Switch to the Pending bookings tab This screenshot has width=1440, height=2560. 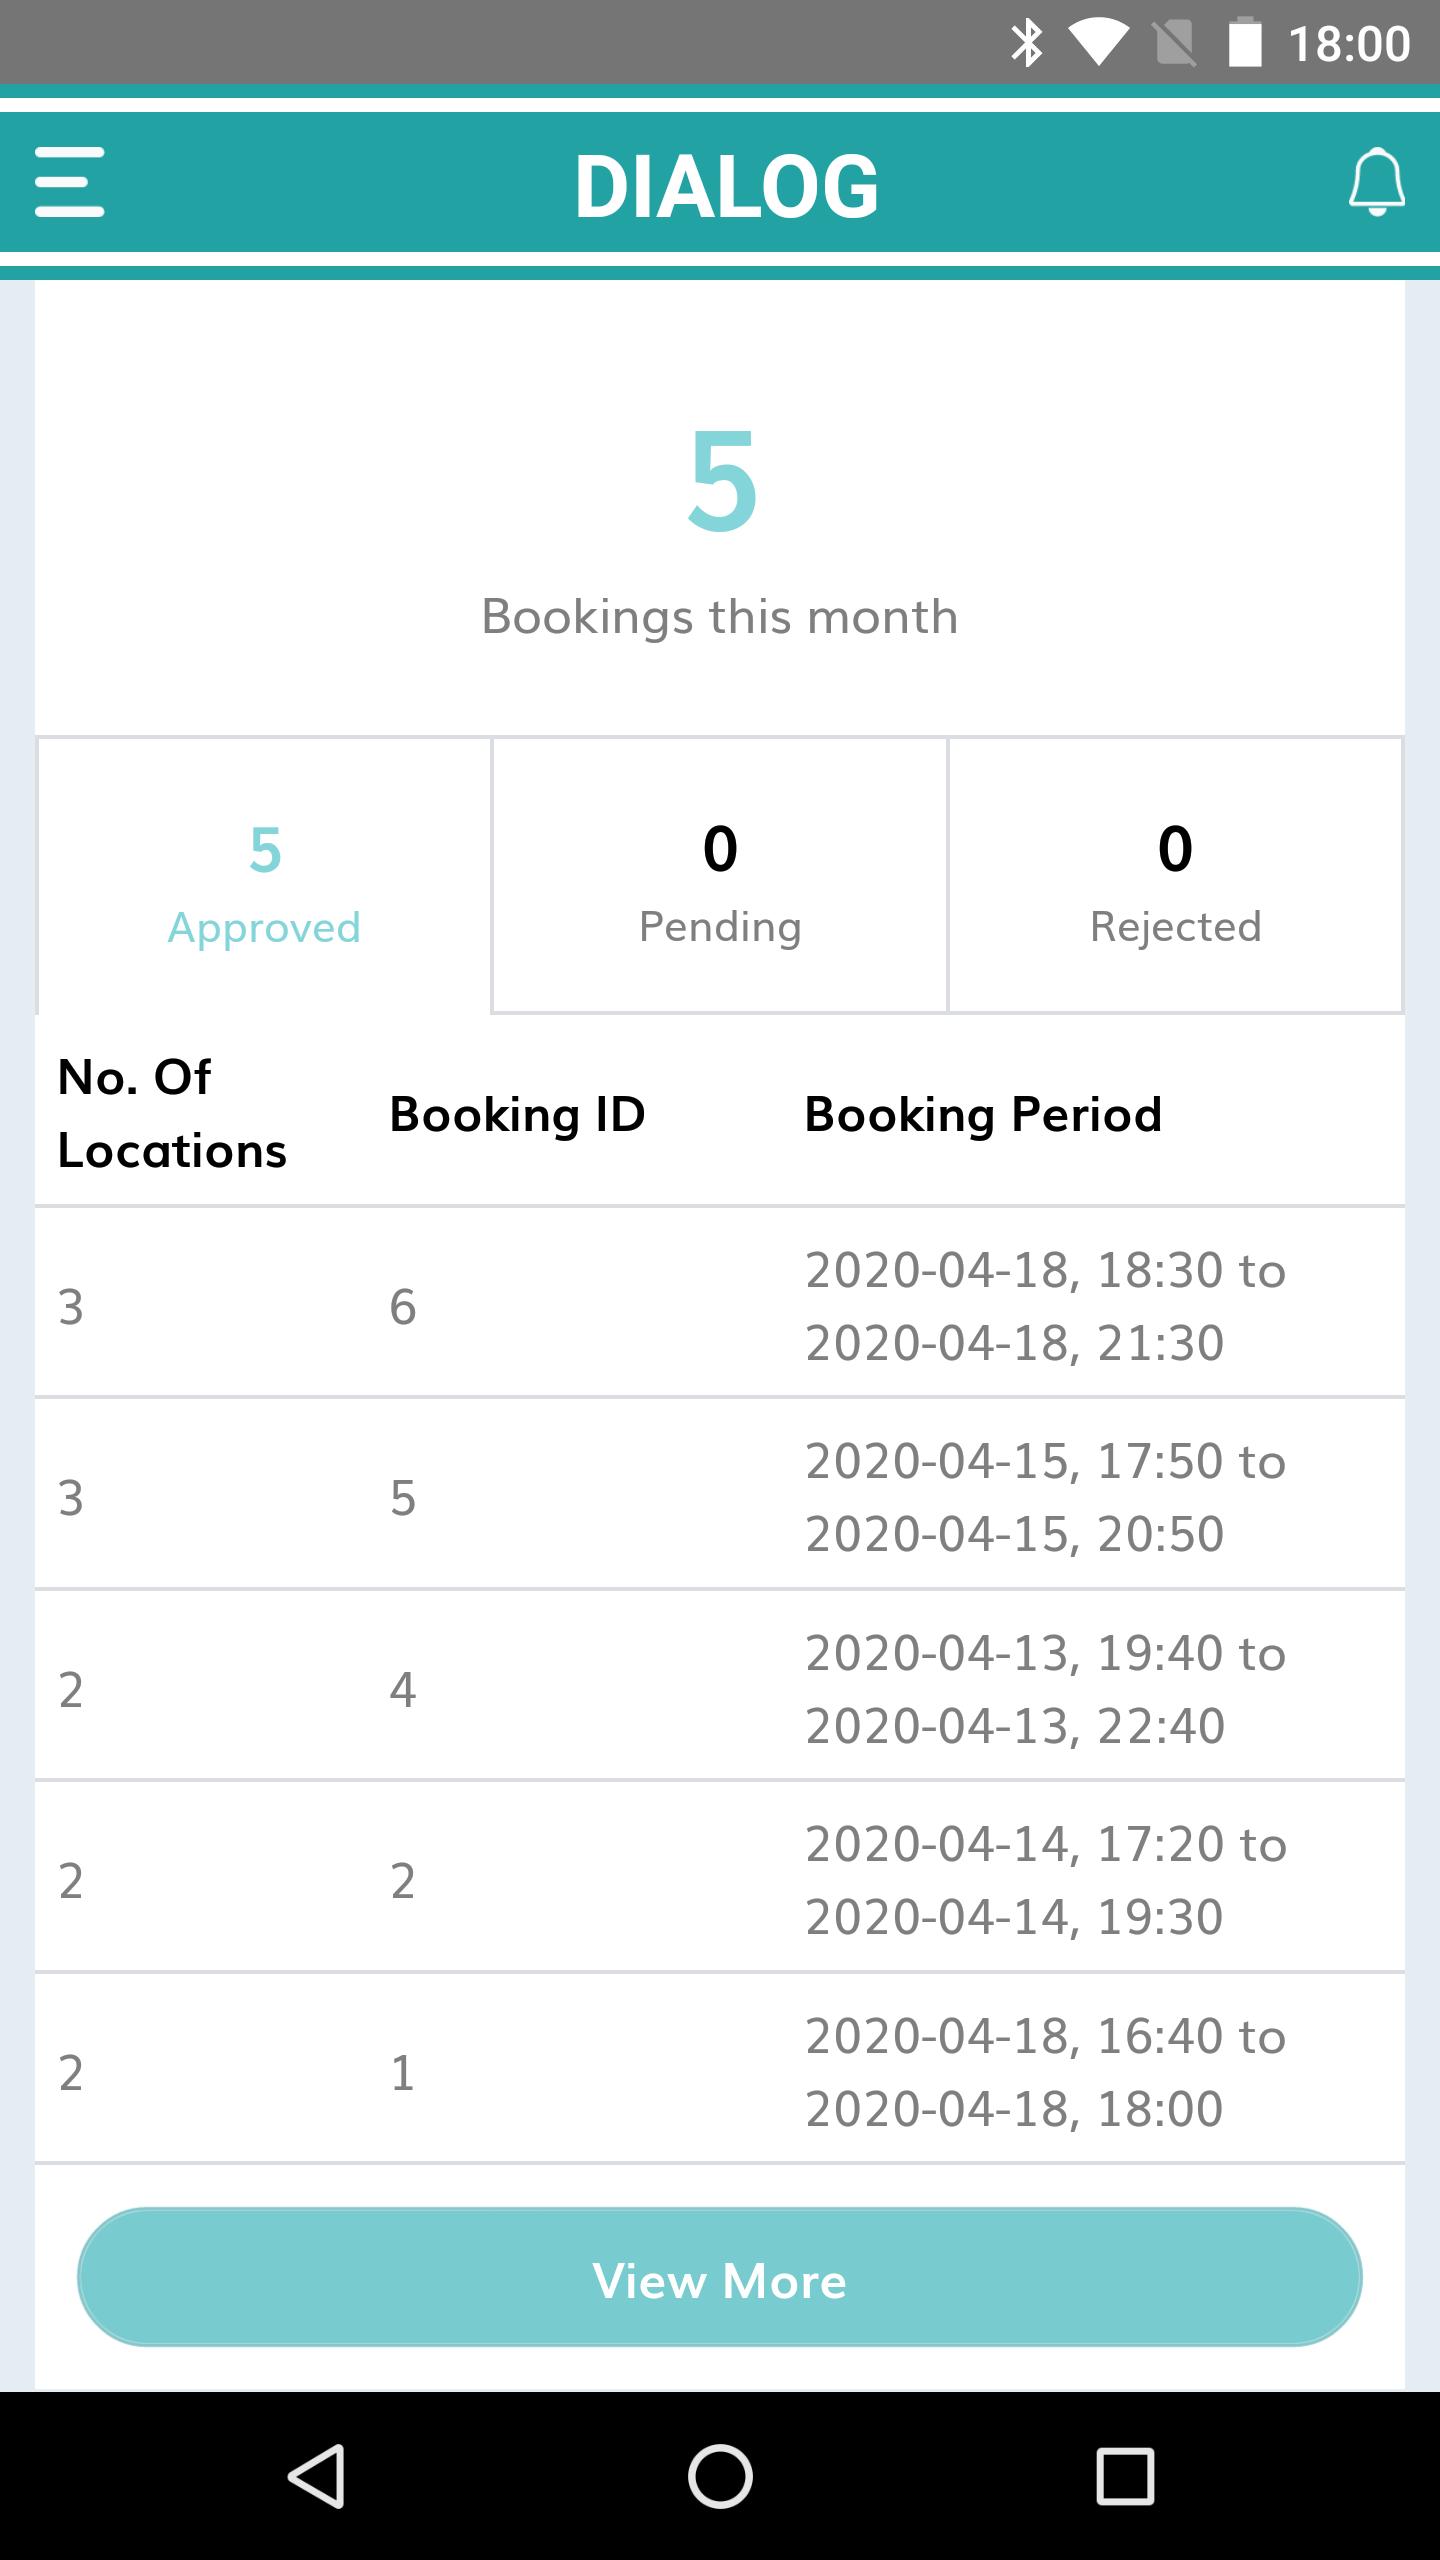(x=720, y=876)
